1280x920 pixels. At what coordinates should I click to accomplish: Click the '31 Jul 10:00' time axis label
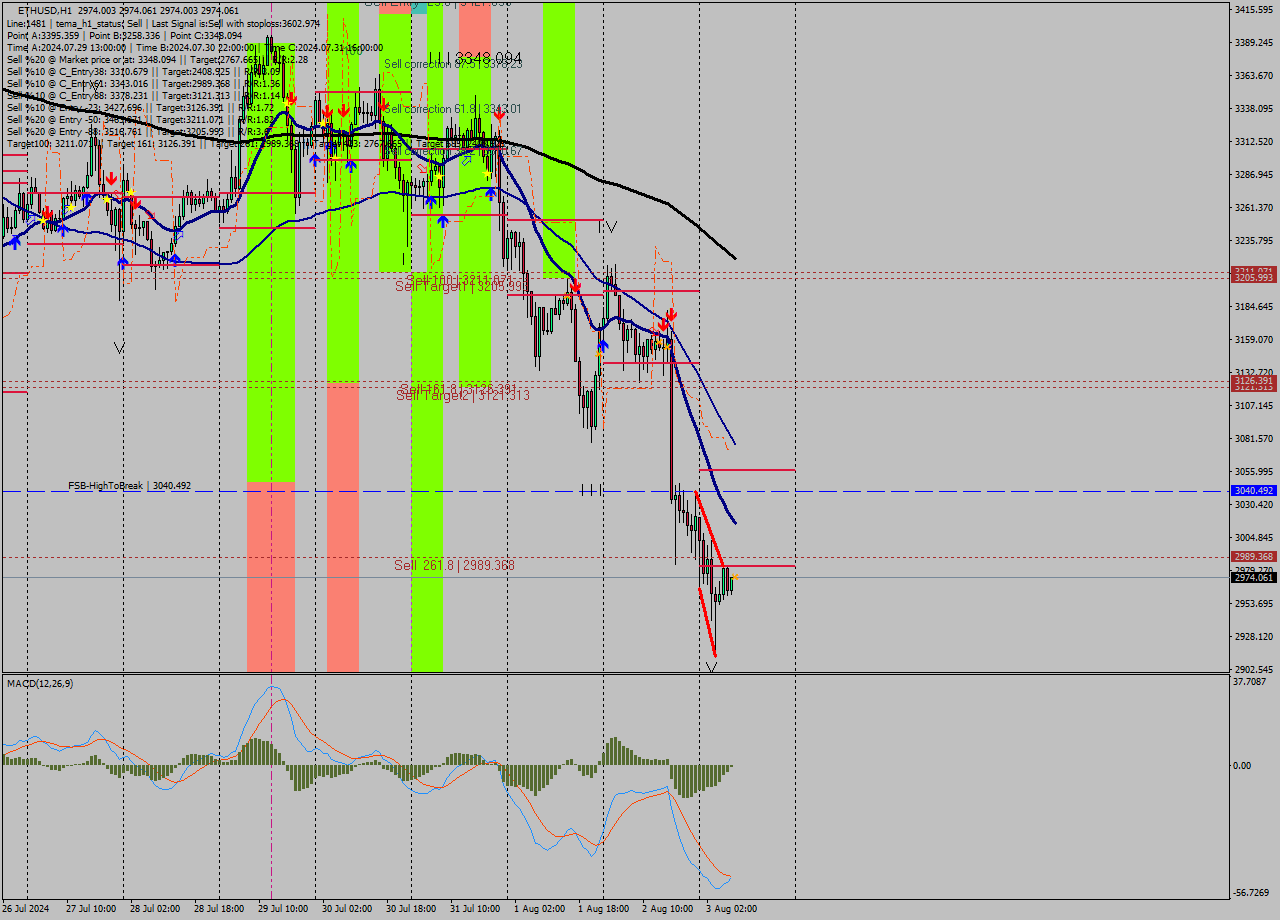click(475, 909)
